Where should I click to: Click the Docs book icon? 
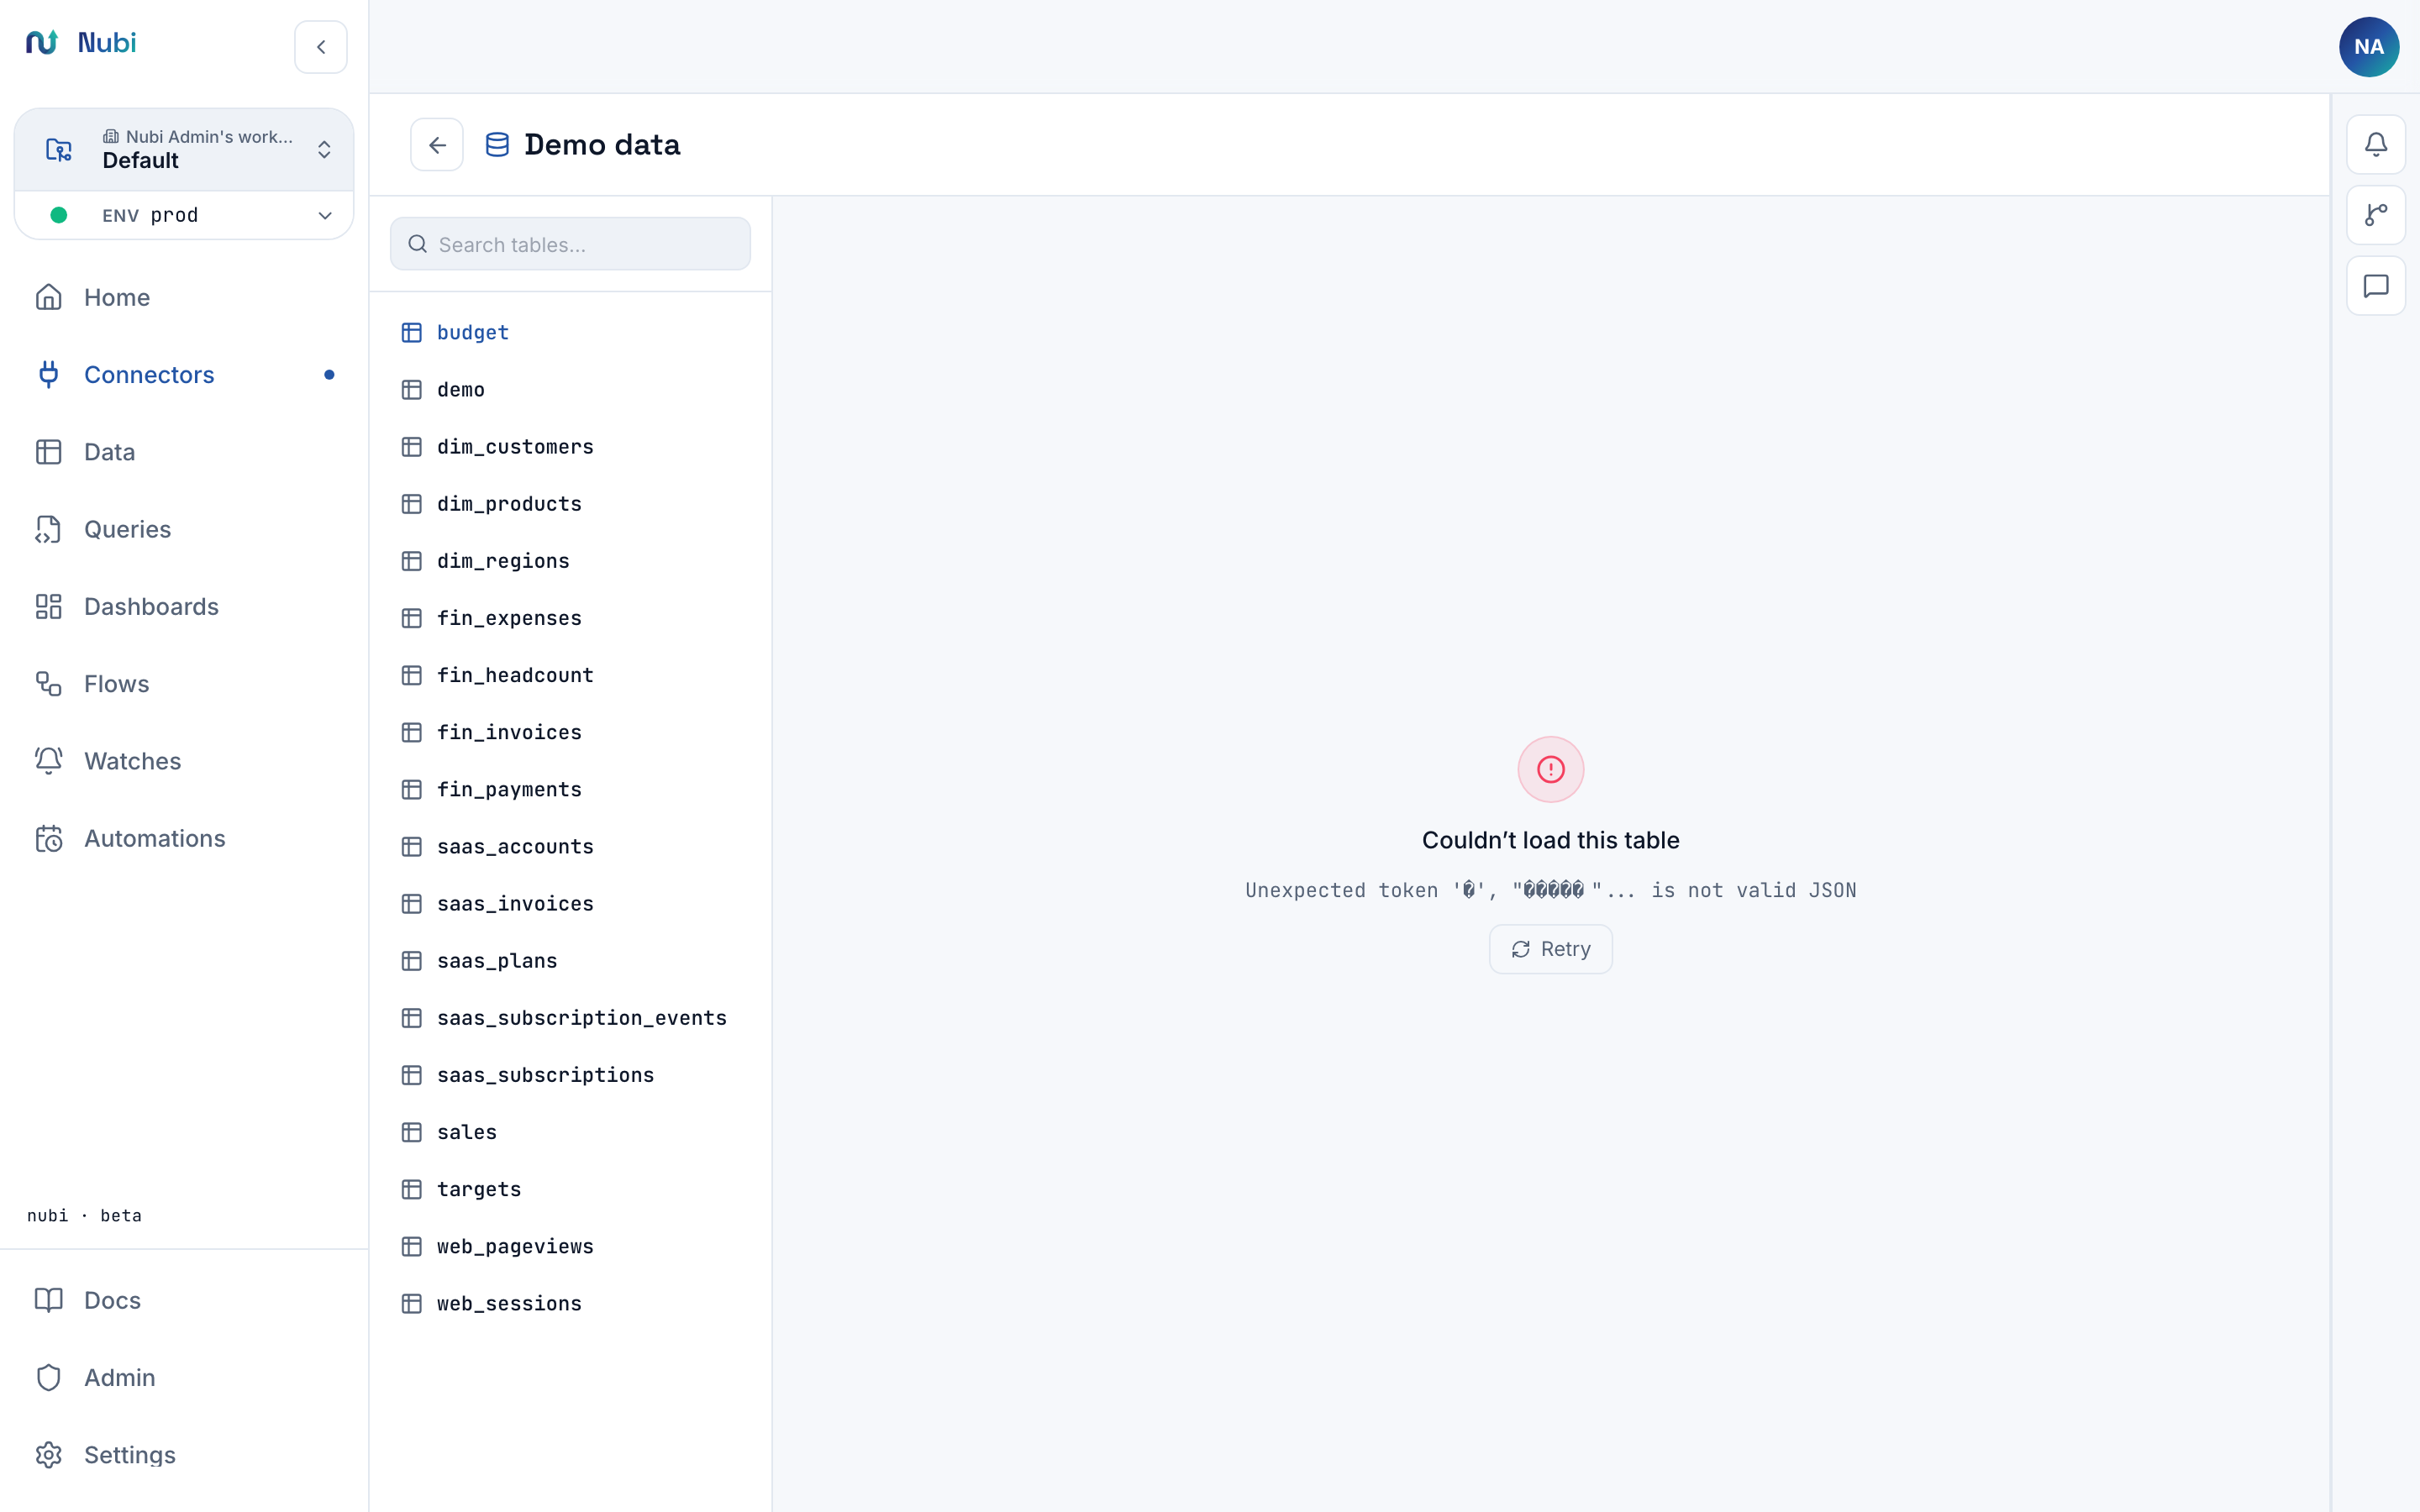coord(48,1300)
